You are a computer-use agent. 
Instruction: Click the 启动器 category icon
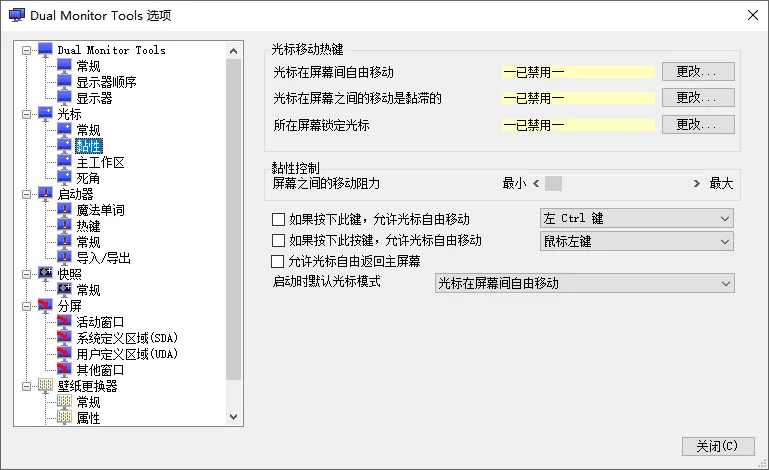click(45, 194)
